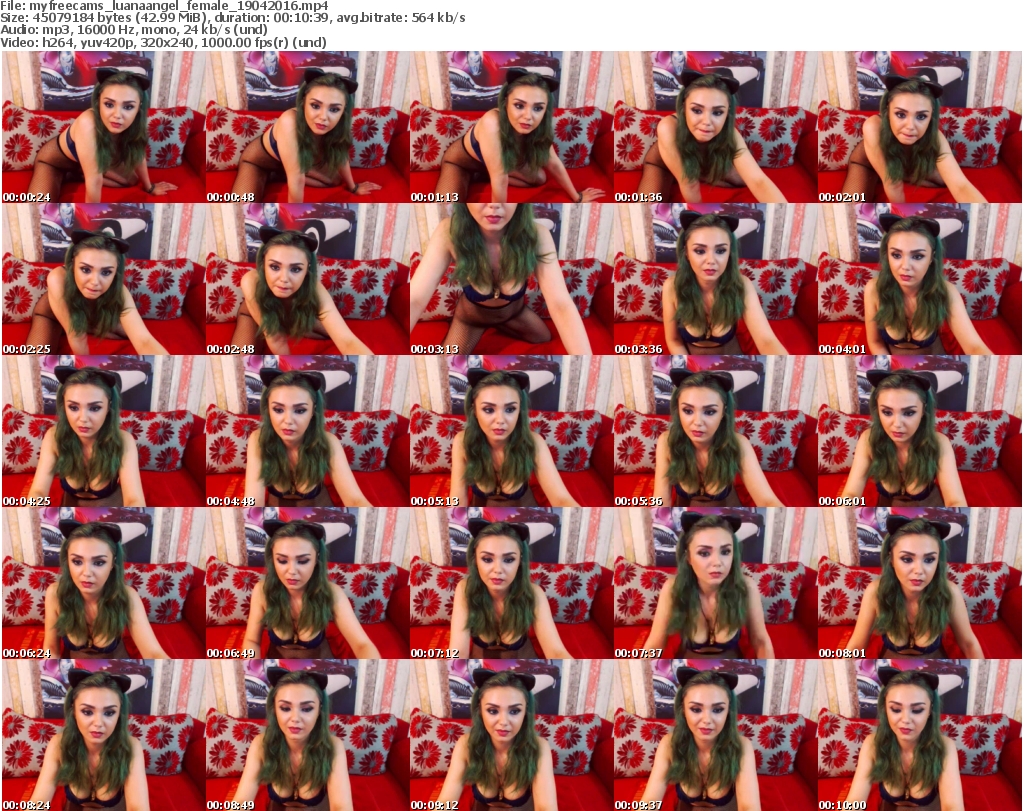Click the 'Size: 45079184 bytes' info line
1024x811 pixels.
[x=232, y=18]
